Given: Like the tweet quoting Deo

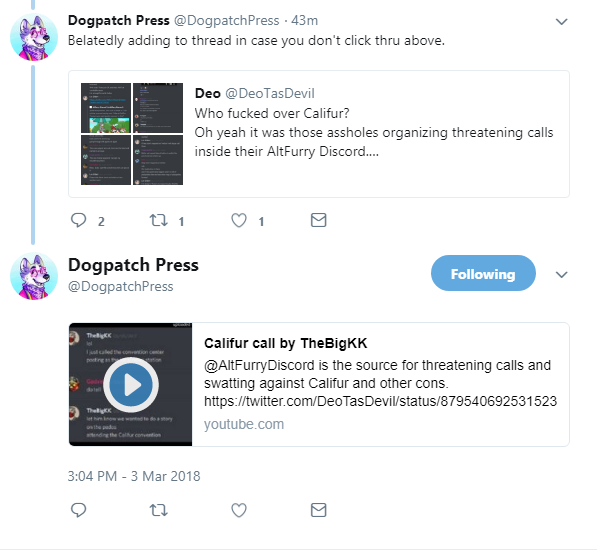Looking at the screenshot, I should [x=239, y=220].
